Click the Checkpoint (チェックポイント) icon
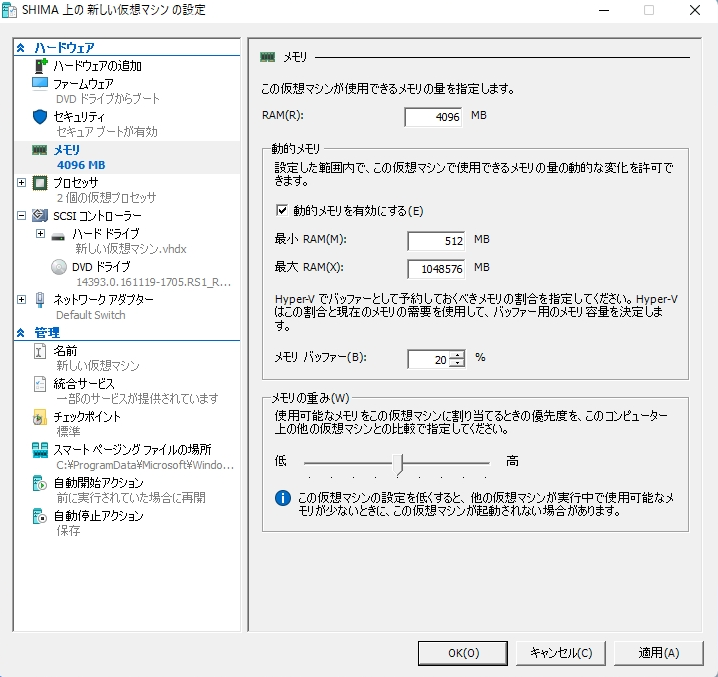This screenshot has width=718, height=677. [40, 417]
